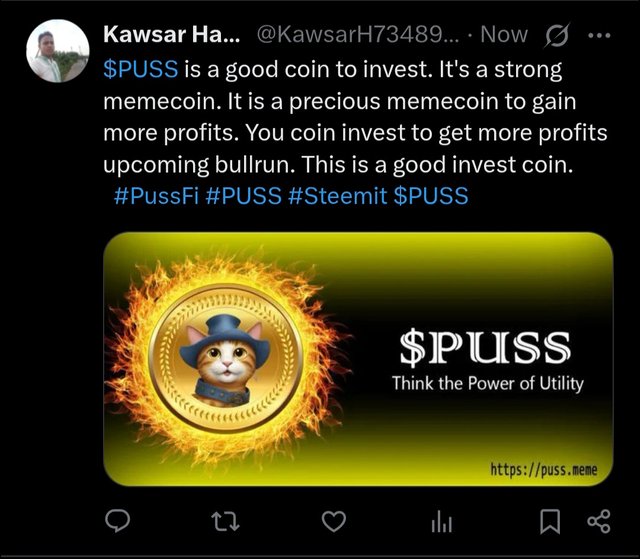Screen dimensions: 640x559
Task: Open the three-dot more options menu
Action: tap(599, 35)
